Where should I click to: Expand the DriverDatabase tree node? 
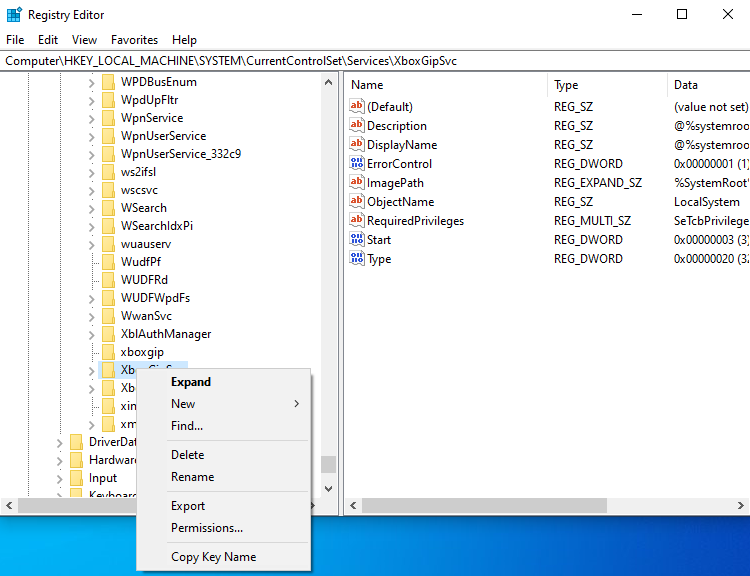click(59, 443)
